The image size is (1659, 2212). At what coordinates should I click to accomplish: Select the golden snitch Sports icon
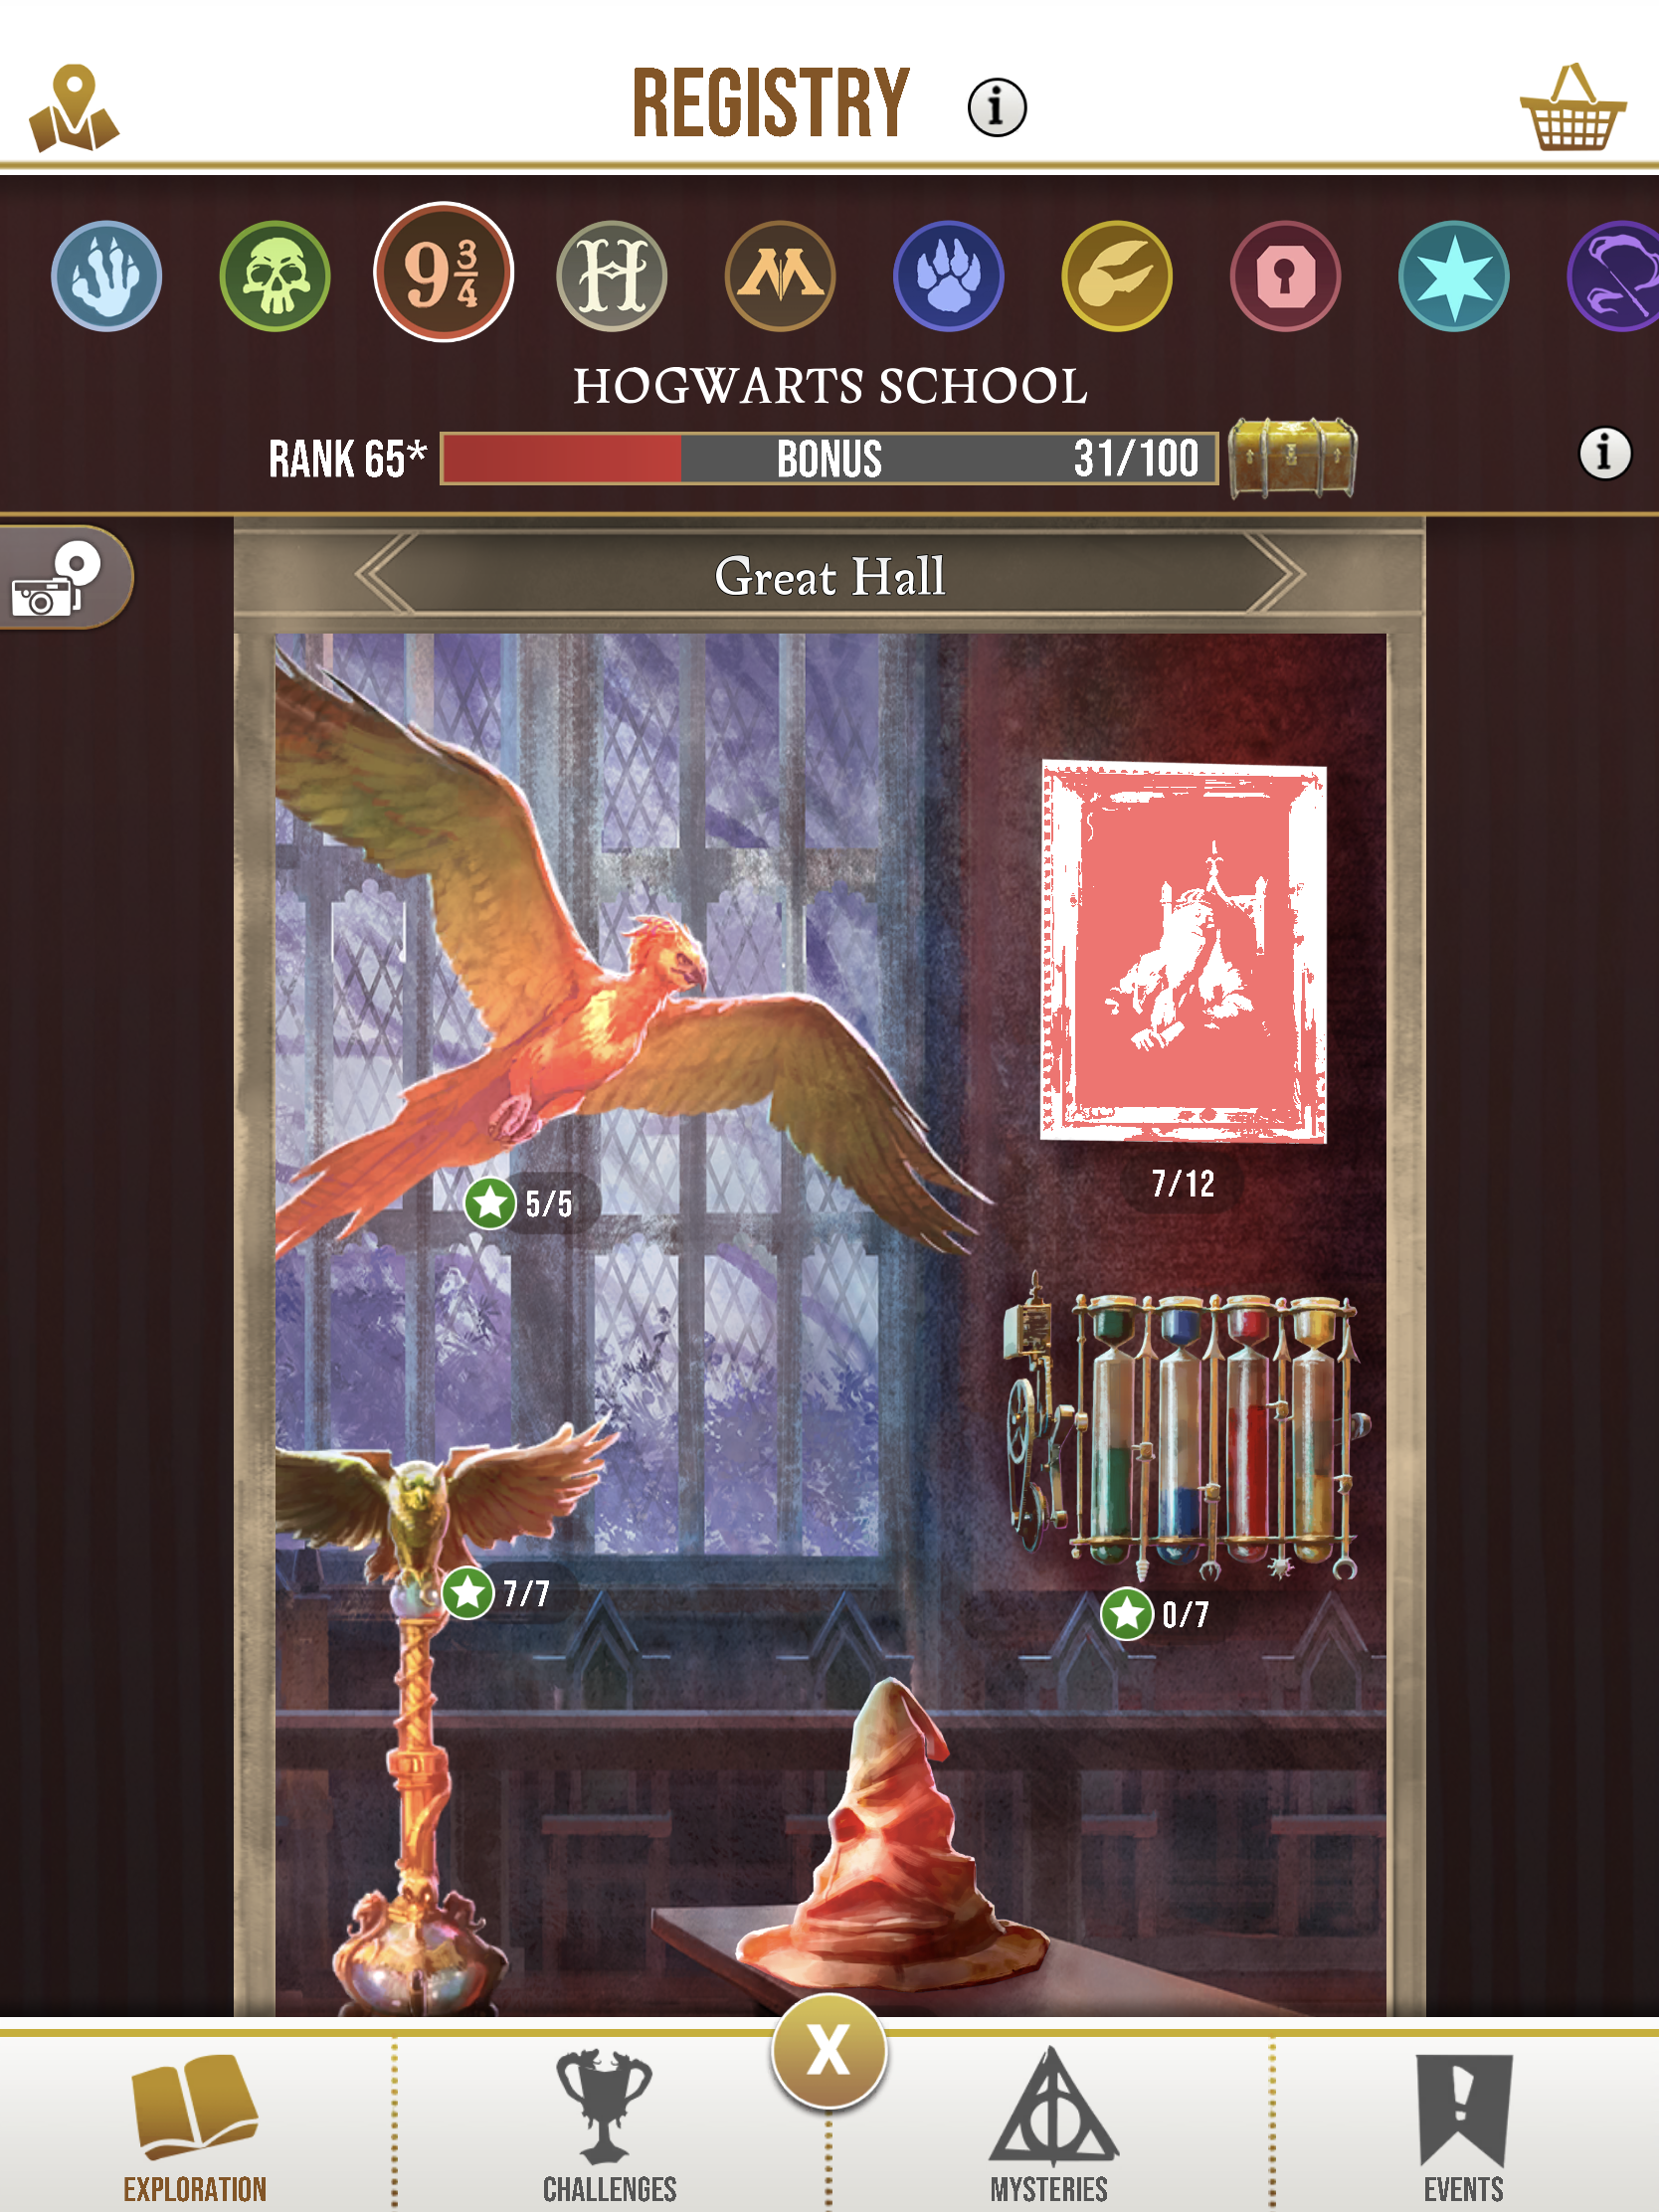(1117, 276)
